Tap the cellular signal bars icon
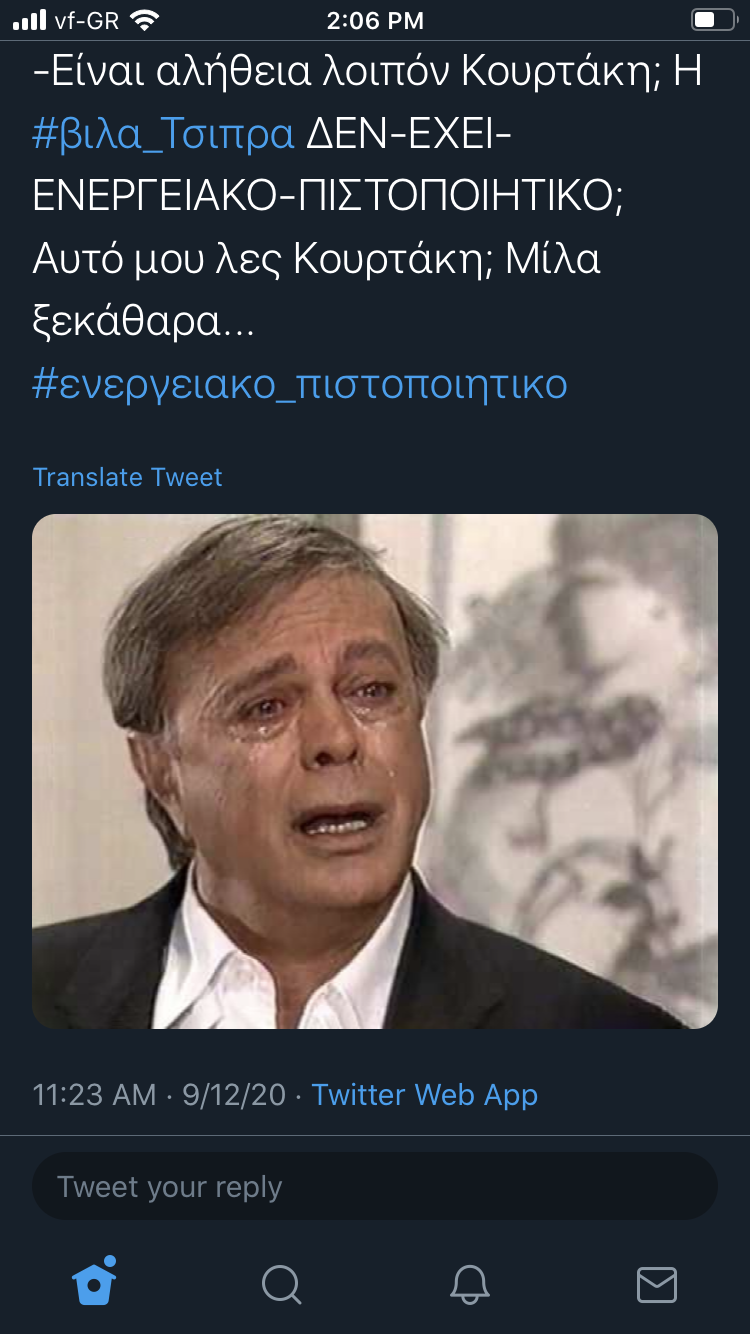The width and height of the screenshot is (750, 1334). point(30,20)
